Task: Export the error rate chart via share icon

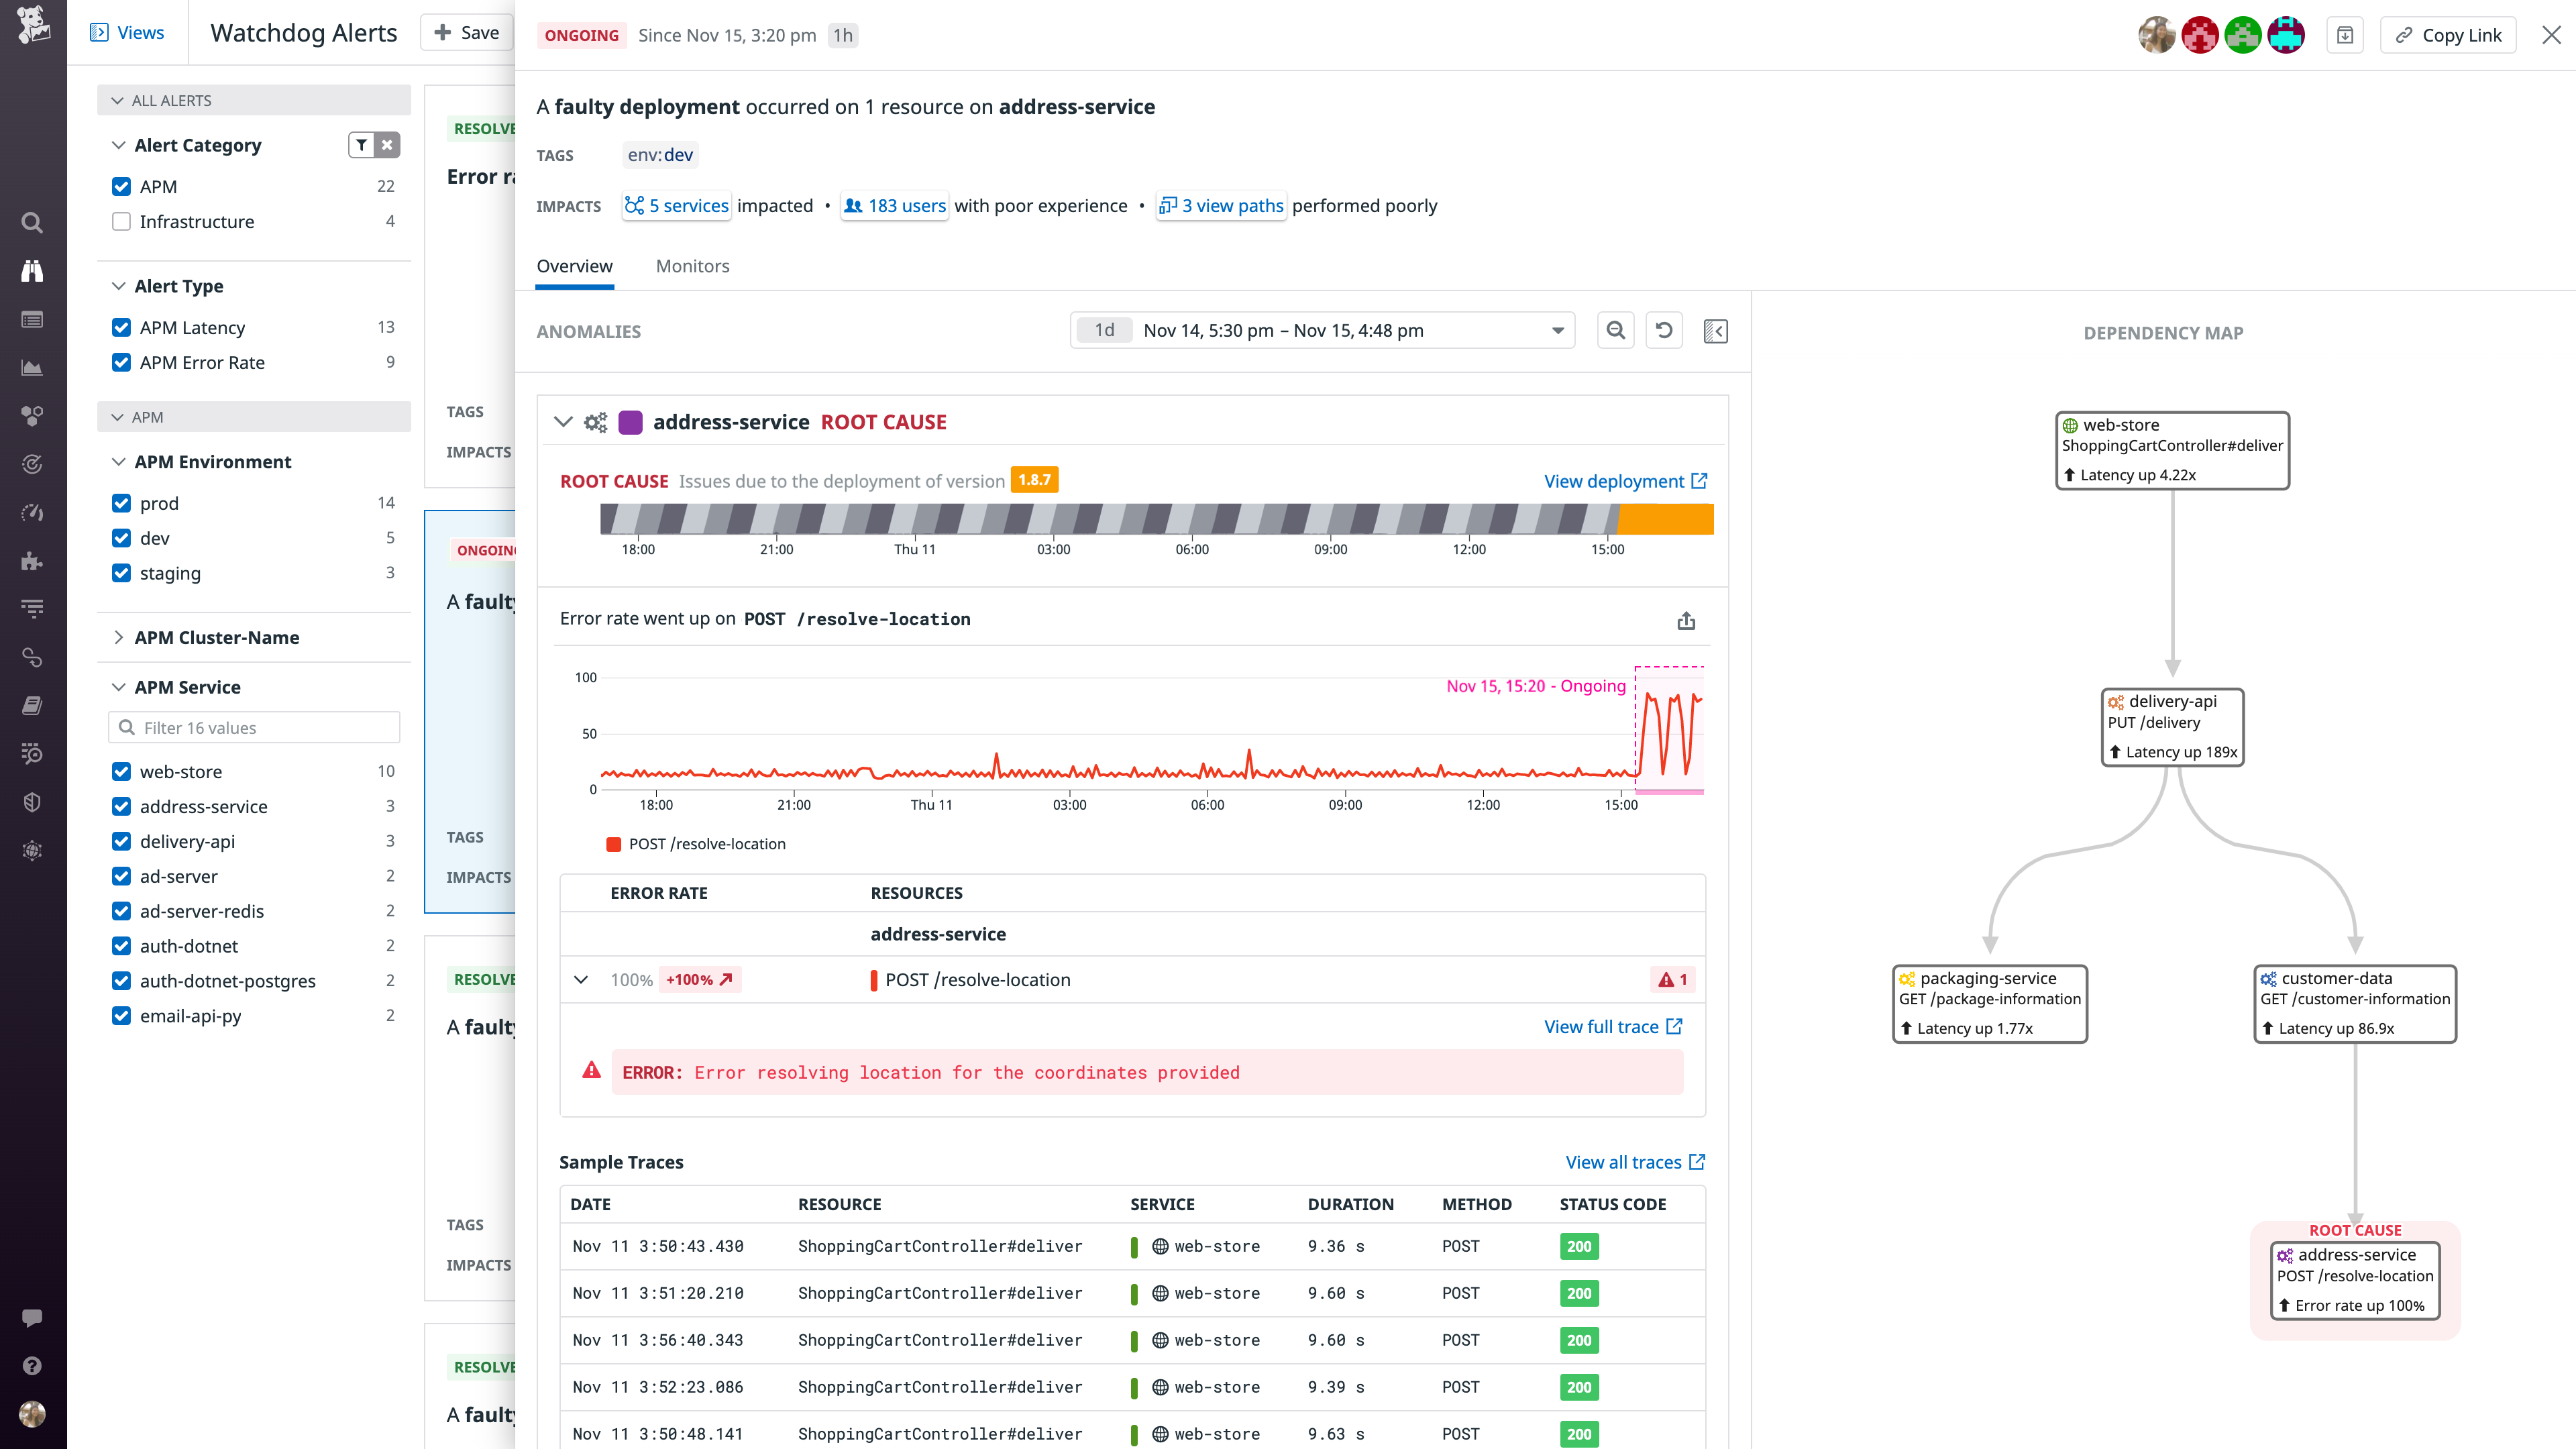Action: [1687, 620]
